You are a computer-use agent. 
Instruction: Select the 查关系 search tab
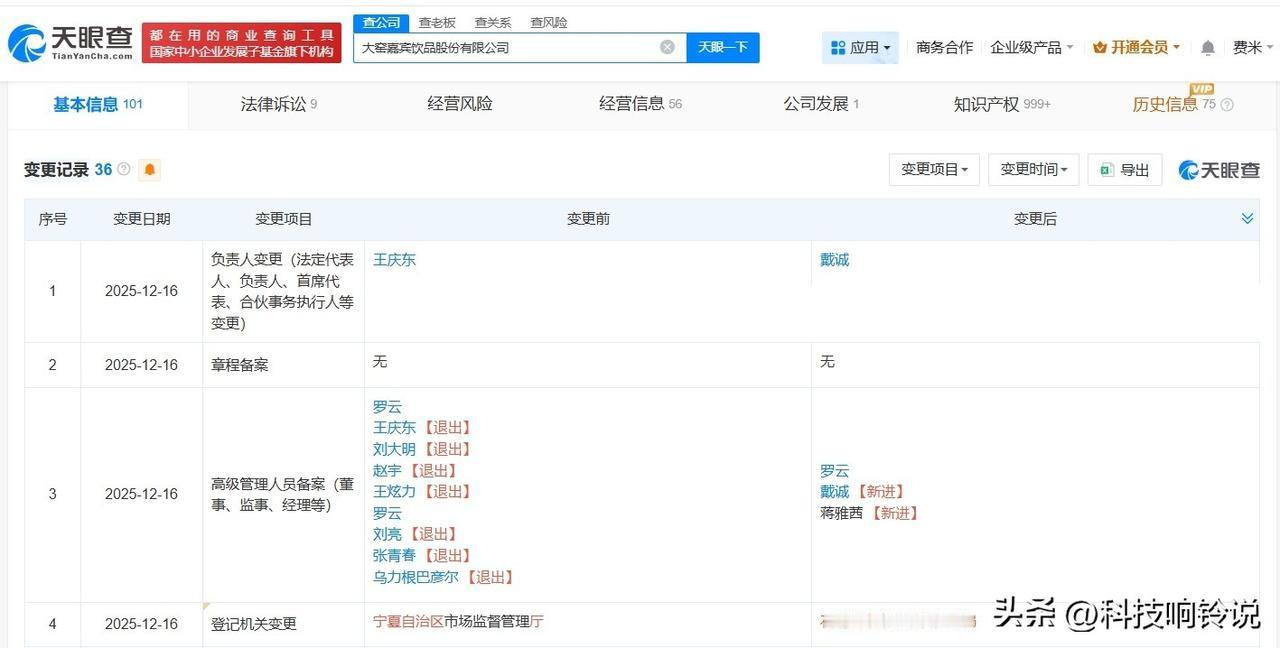point(493,22)
